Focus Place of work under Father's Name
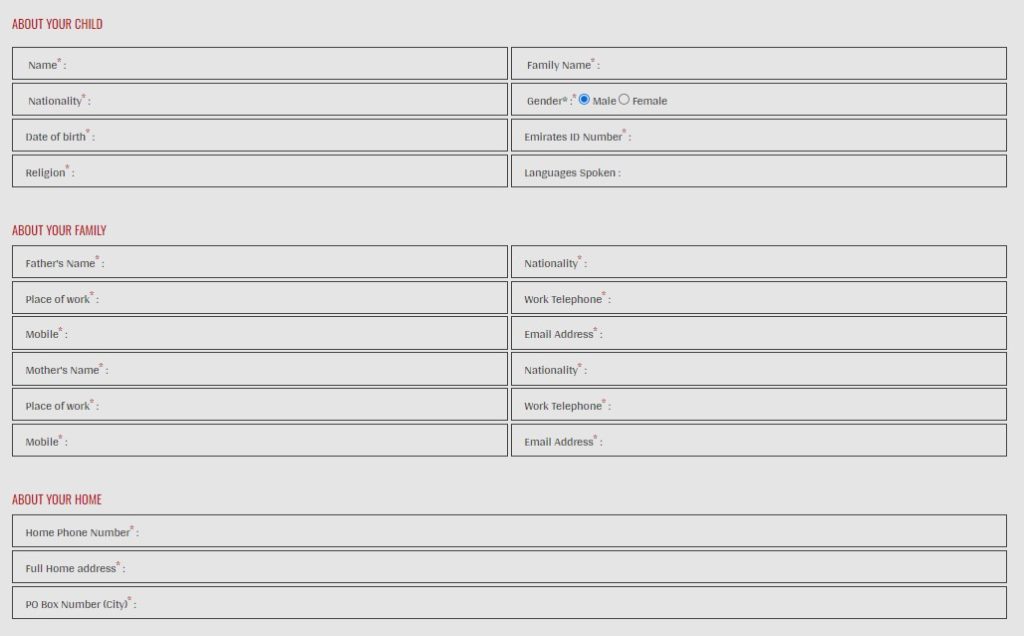This screenshot has height=636, width=1024. [x=300, y=298]
